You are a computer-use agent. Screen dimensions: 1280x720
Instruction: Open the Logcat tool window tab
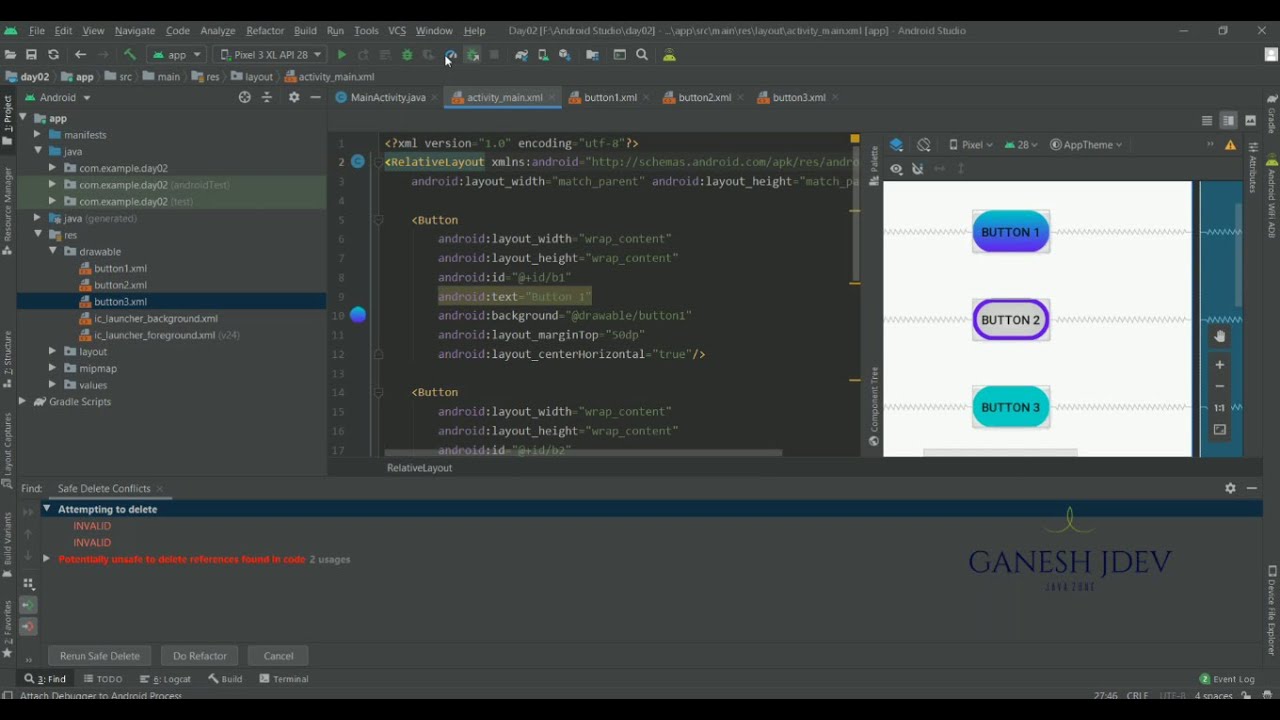tap(165, 679)
